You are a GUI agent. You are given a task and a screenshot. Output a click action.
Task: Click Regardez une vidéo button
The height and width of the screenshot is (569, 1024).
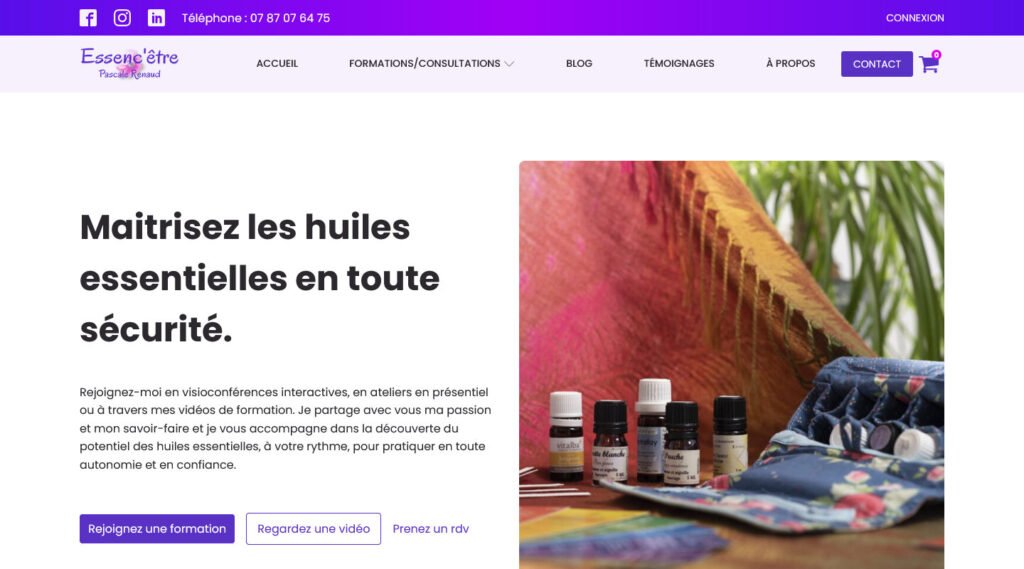313,528
